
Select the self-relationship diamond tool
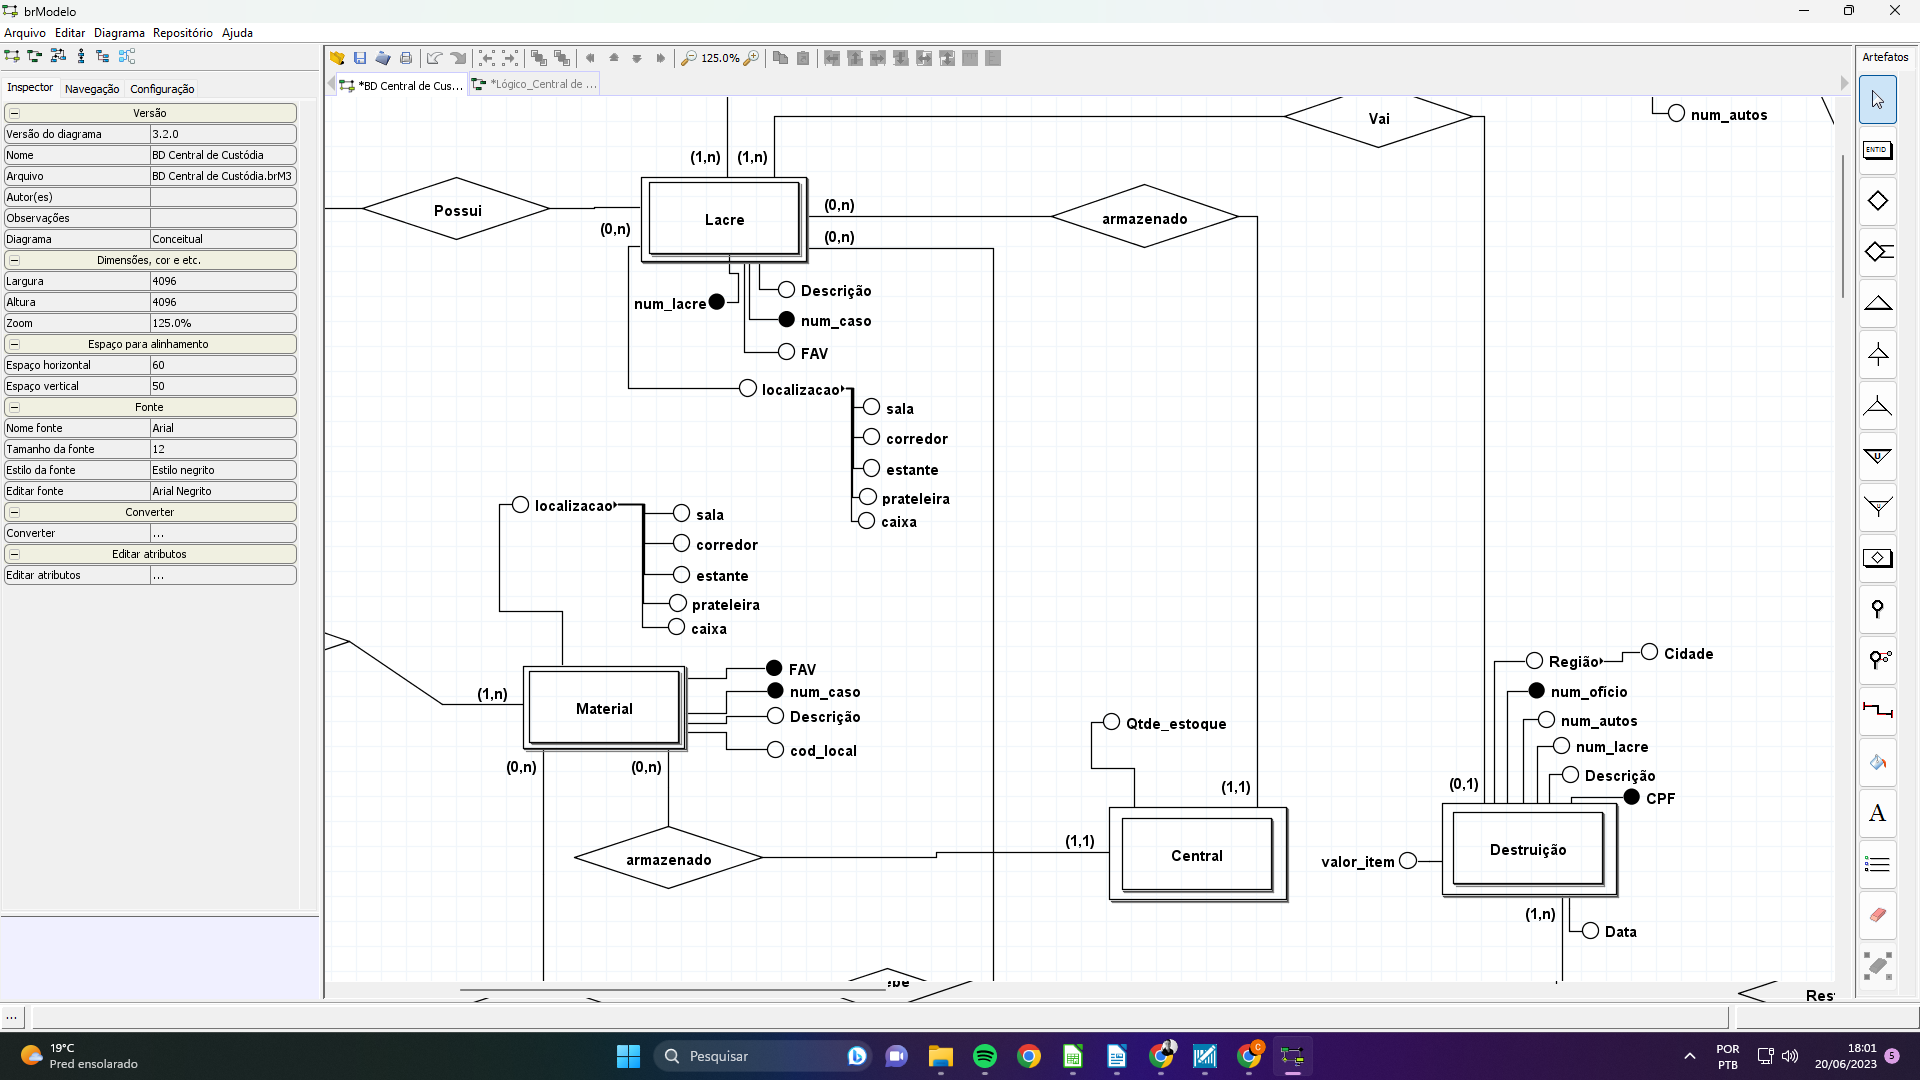tap(1877, 252)
